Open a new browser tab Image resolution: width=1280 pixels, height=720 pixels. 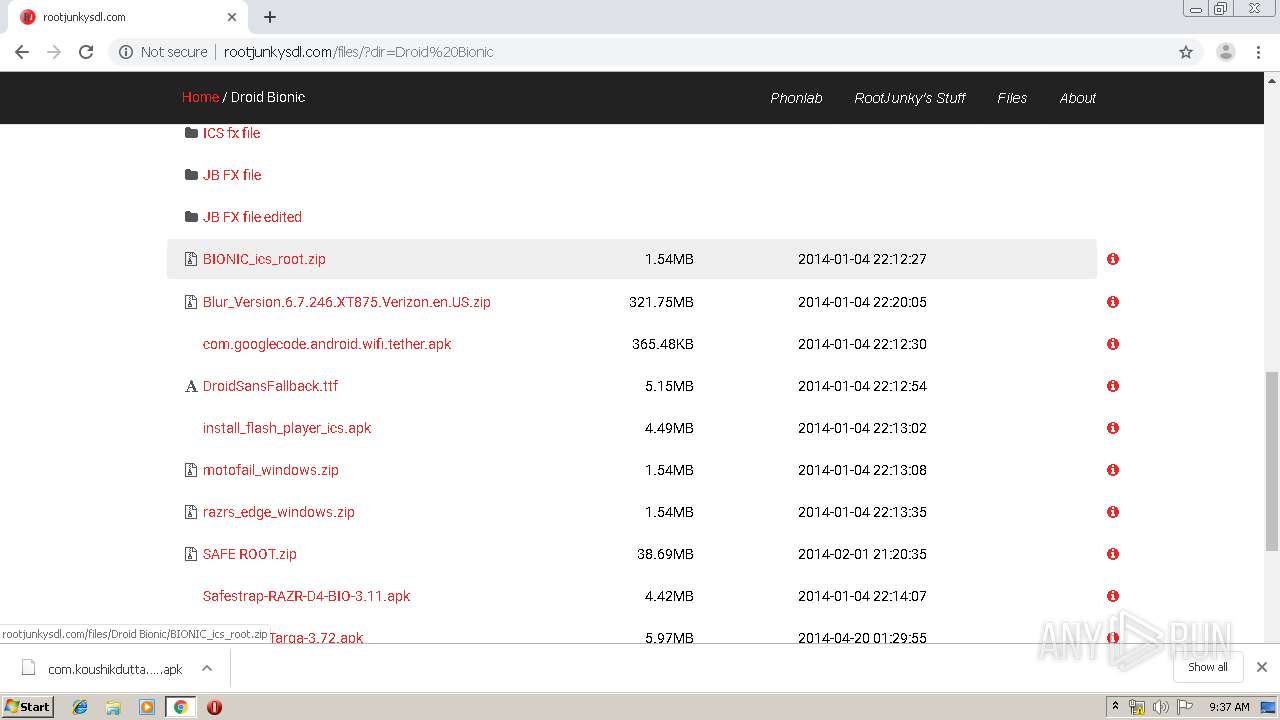(x=270, y=17)
